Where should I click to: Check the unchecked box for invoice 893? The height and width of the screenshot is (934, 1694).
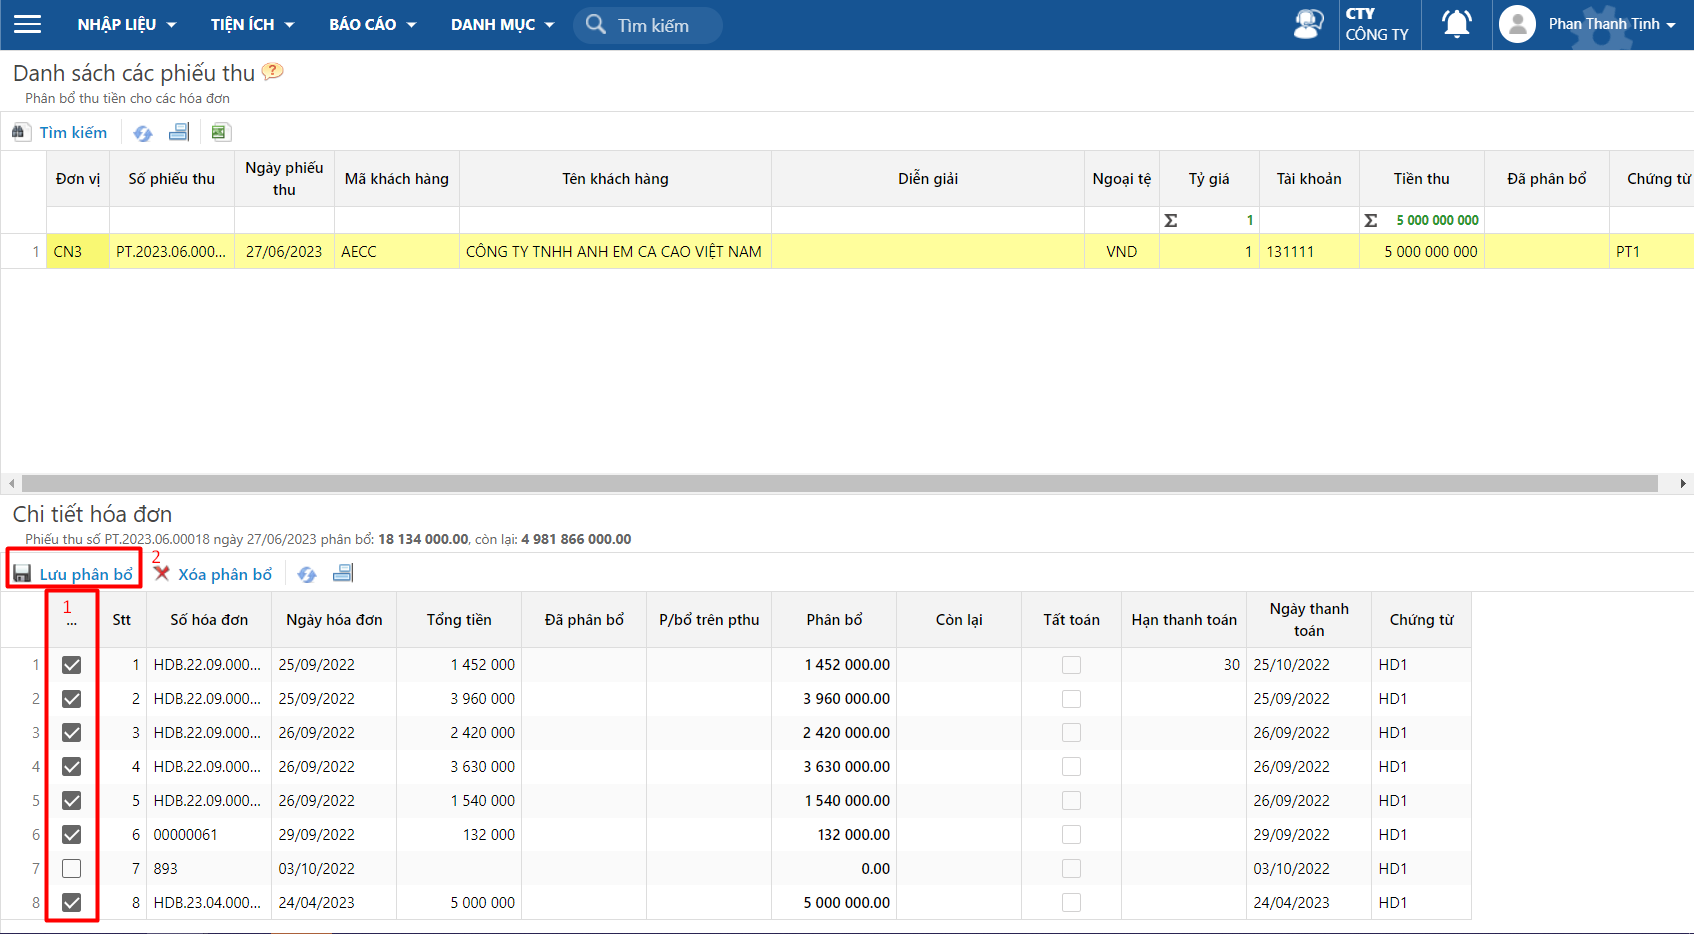click(72, 869)
